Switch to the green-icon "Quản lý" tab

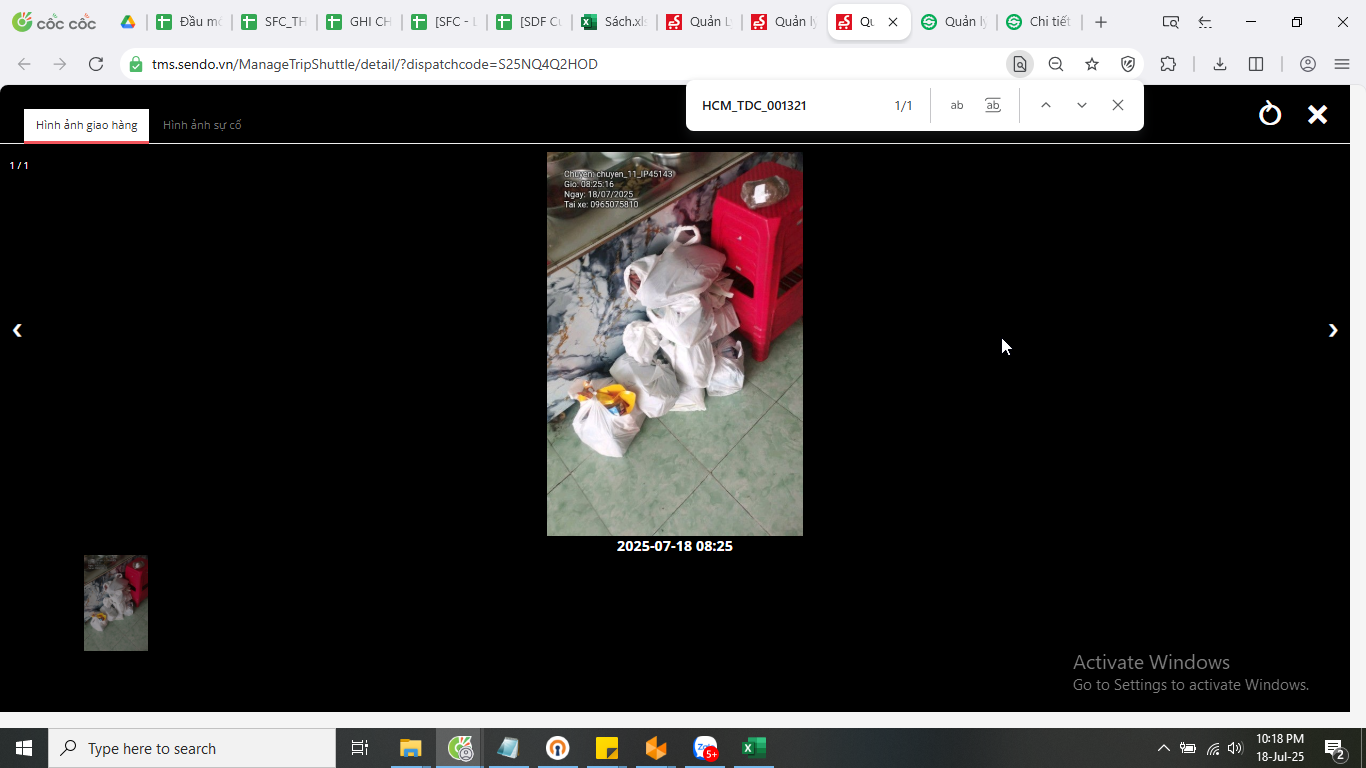pos(954,22)
